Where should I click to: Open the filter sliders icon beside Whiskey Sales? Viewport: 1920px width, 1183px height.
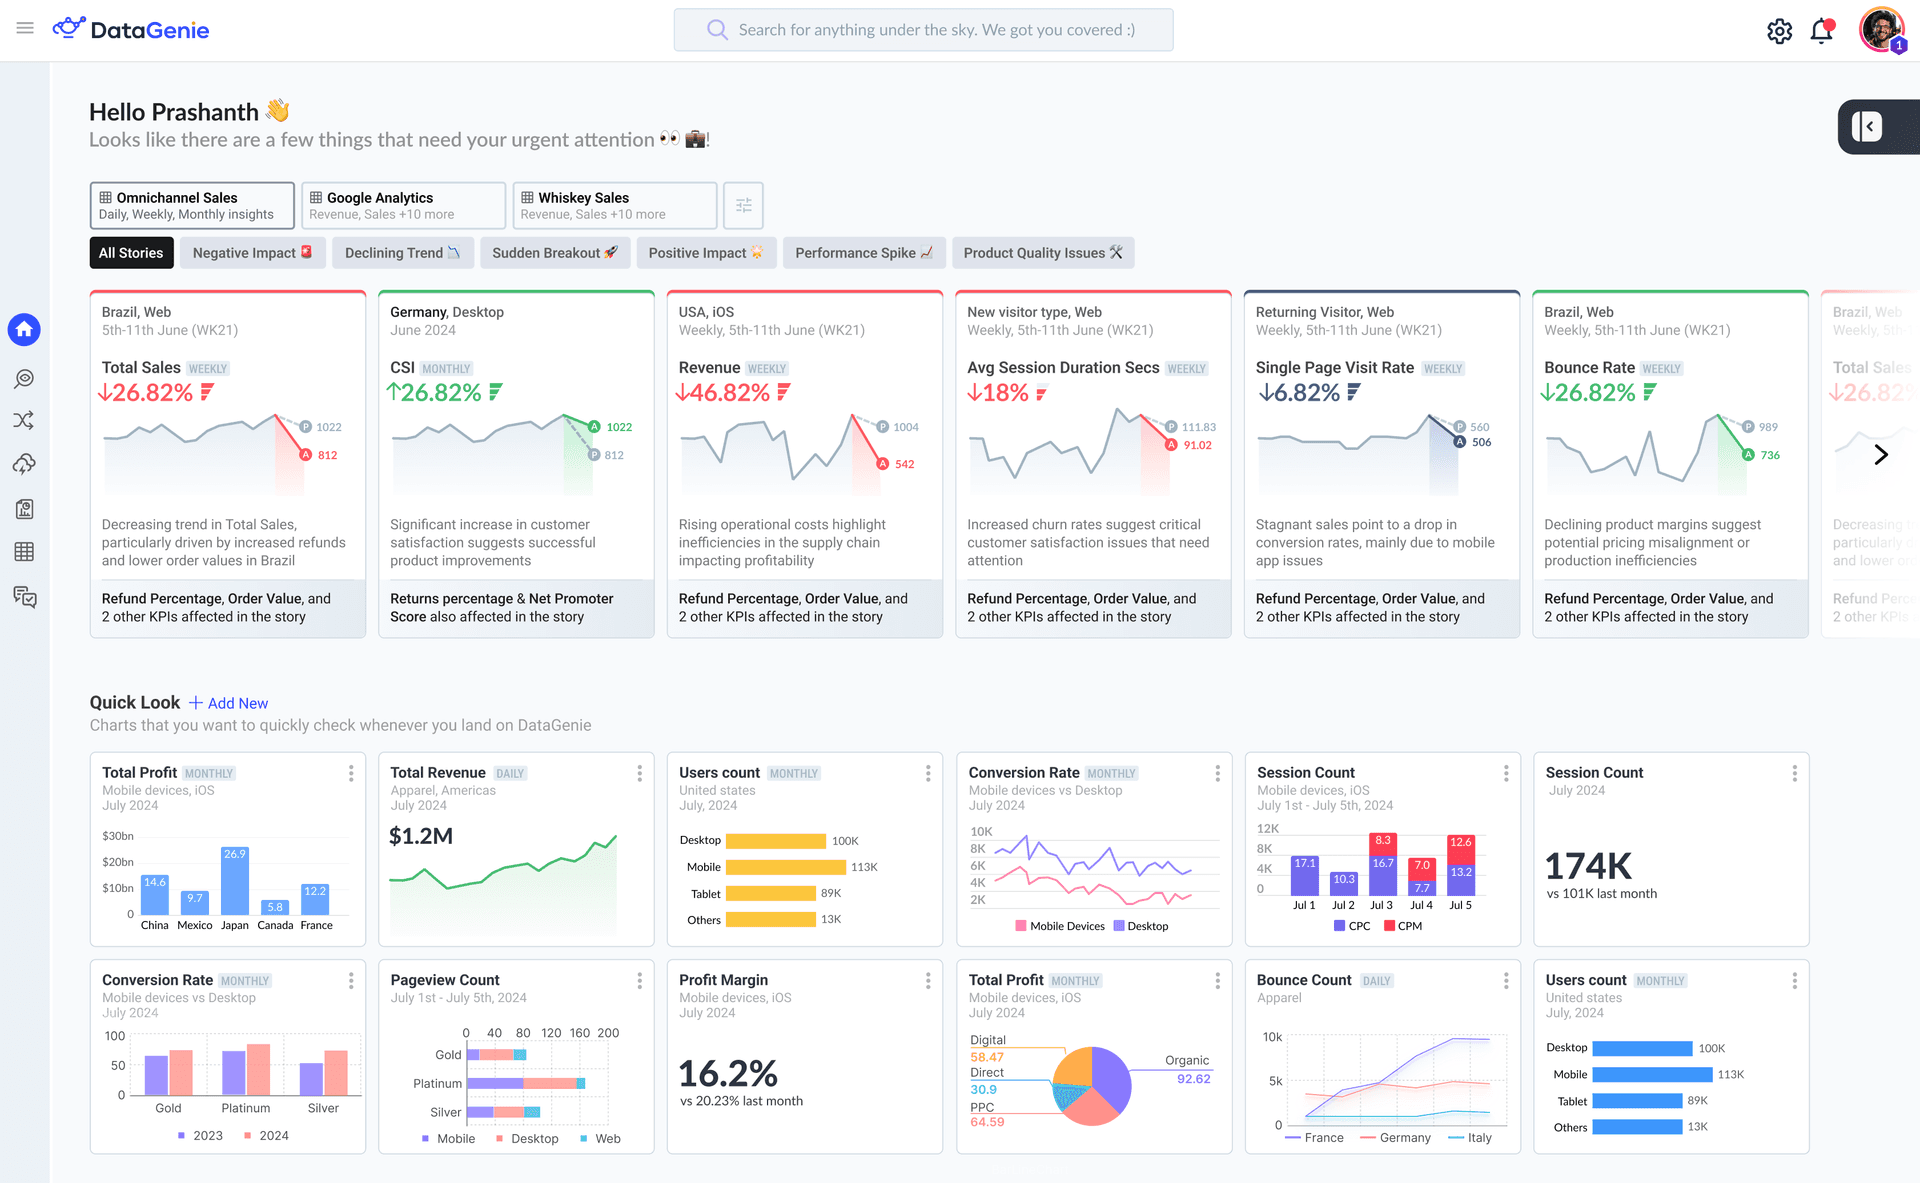743,205
